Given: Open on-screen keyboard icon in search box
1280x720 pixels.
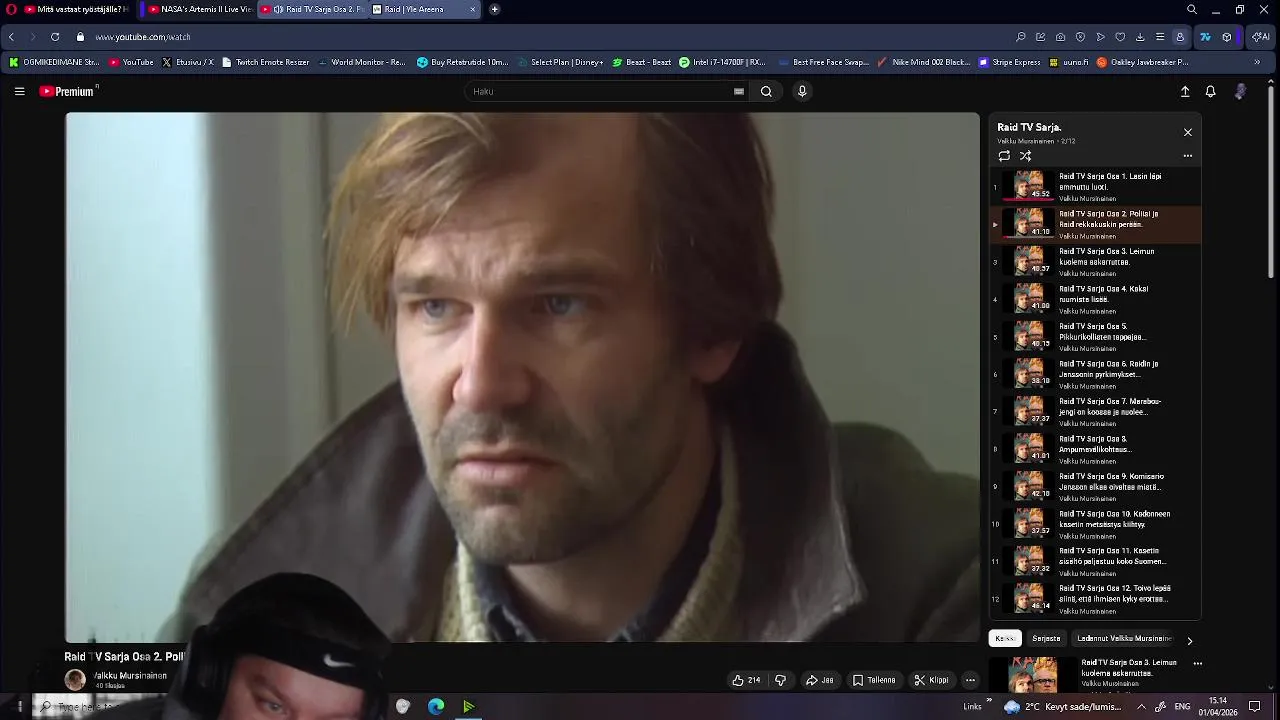Looking at the screenshot, I should point(739,91).
